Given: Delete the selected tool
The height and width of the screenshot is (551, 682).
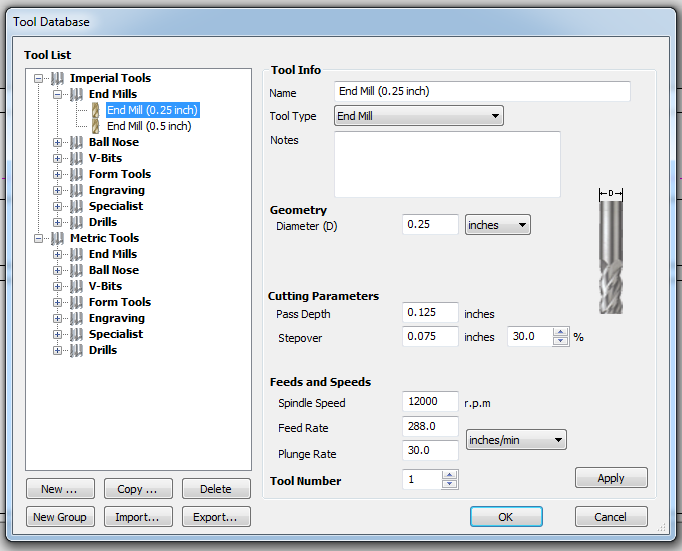Looking at the screenshot, I should pos(216,489).
